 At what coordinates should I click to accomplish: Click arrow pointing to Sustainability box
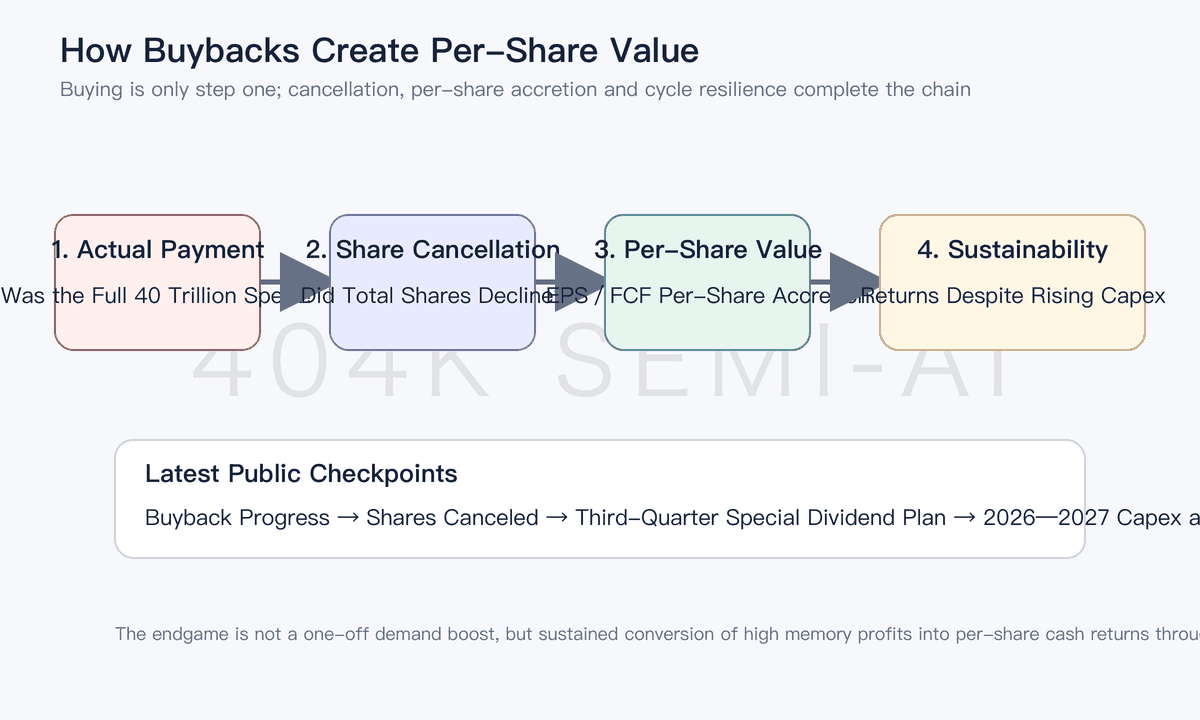pos(845,282)
